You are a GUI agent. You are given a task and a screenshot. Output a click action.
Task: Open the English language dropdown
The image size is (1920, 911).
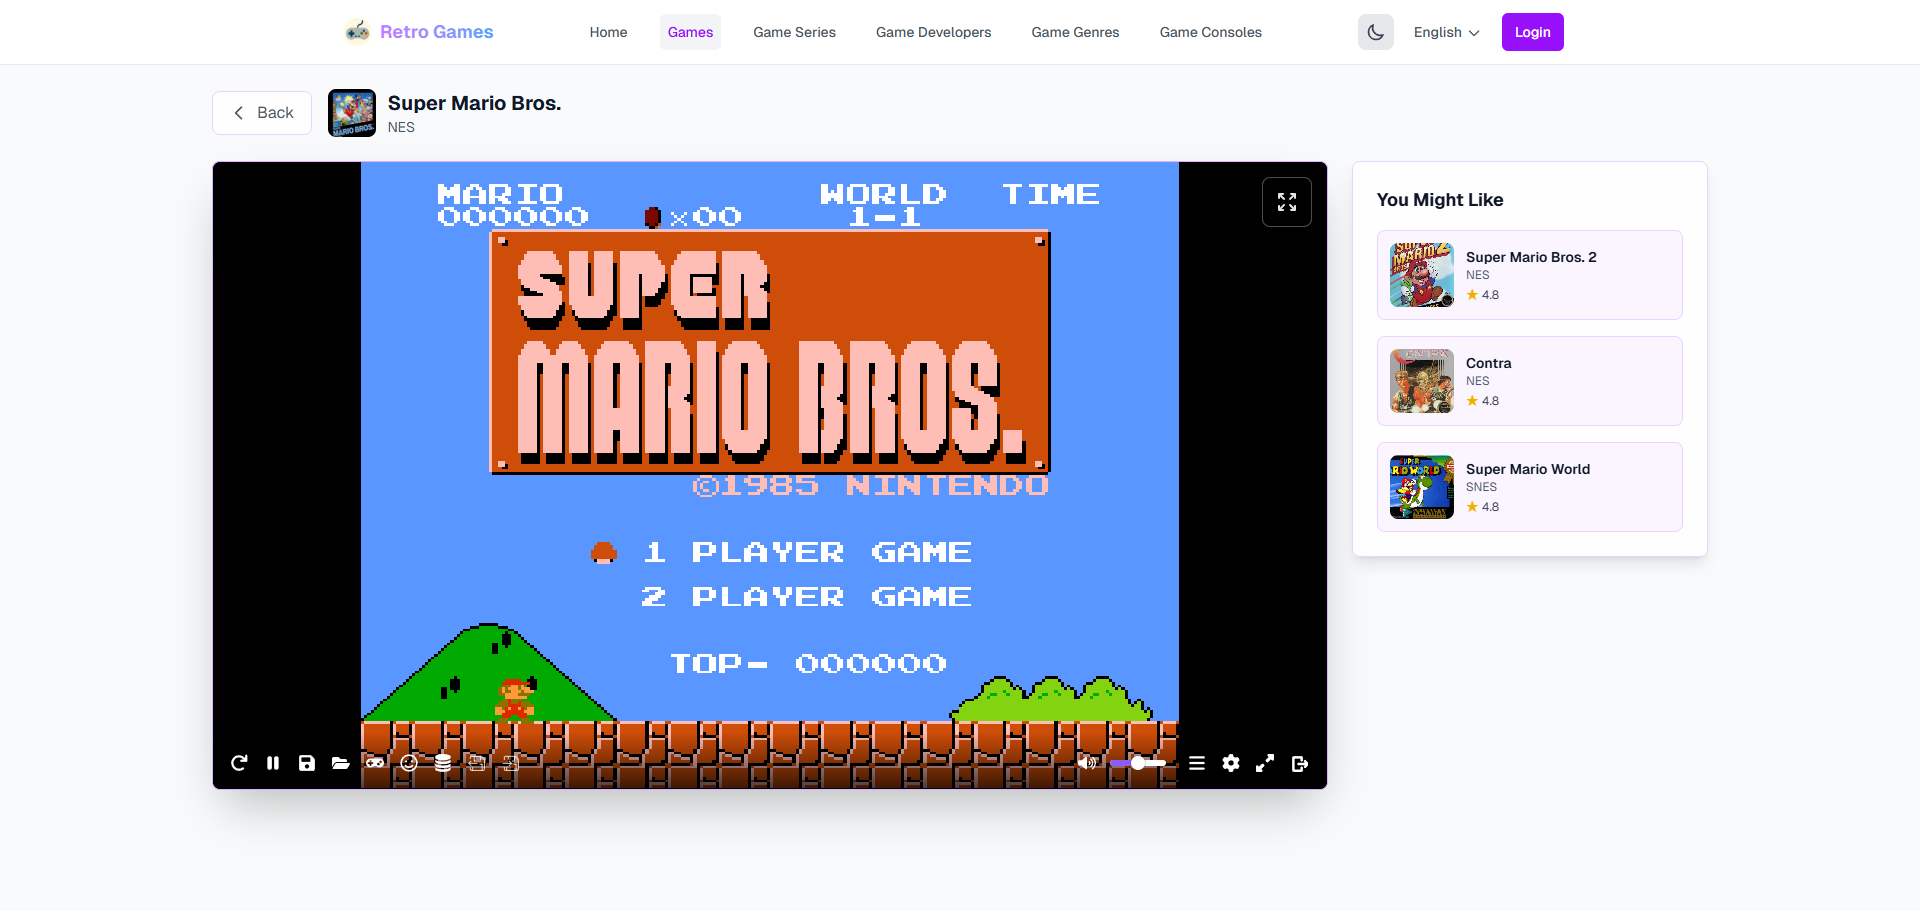pos(1446,31)
